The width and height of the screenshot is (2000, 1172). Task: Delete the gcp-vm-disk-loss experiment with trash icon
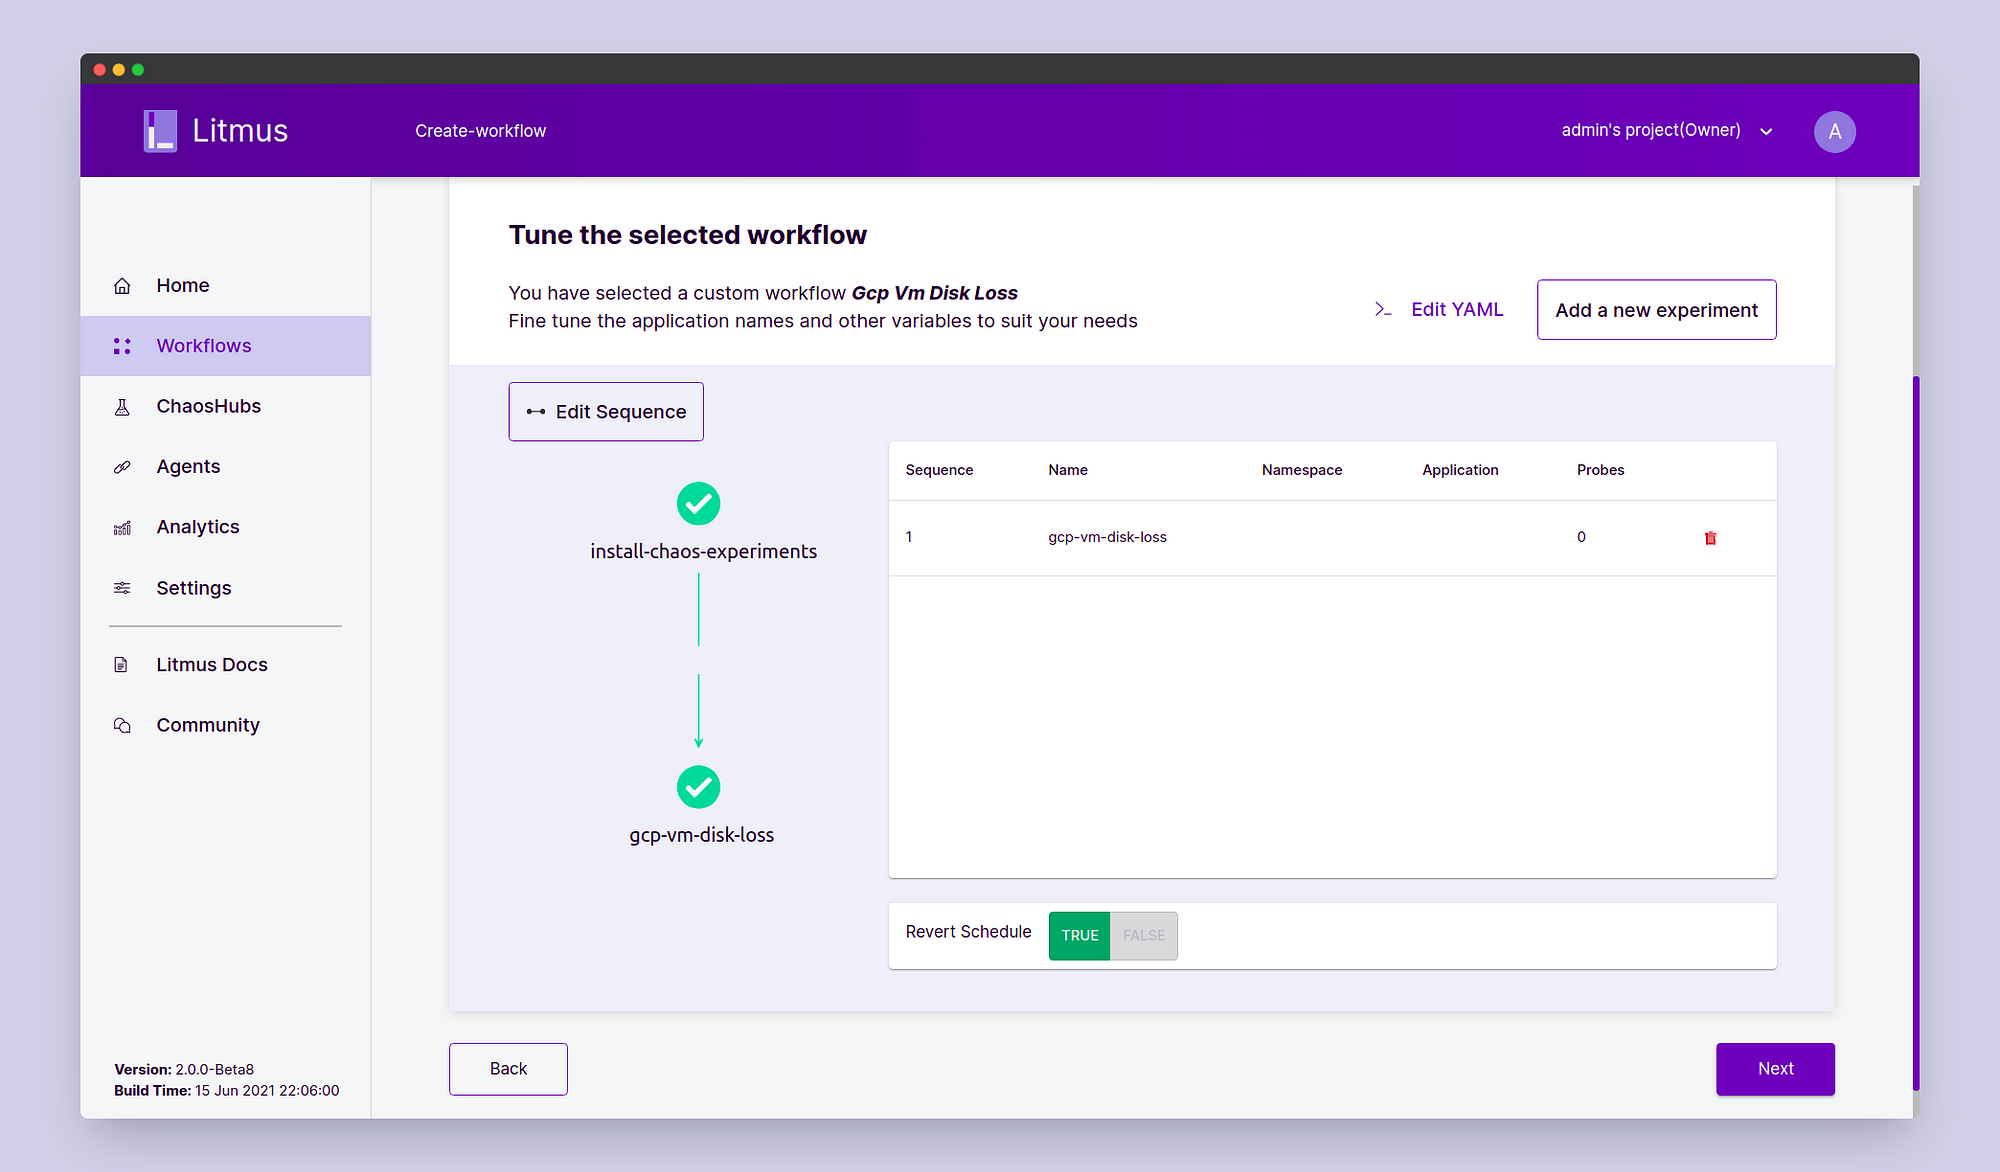(1710, 538)
